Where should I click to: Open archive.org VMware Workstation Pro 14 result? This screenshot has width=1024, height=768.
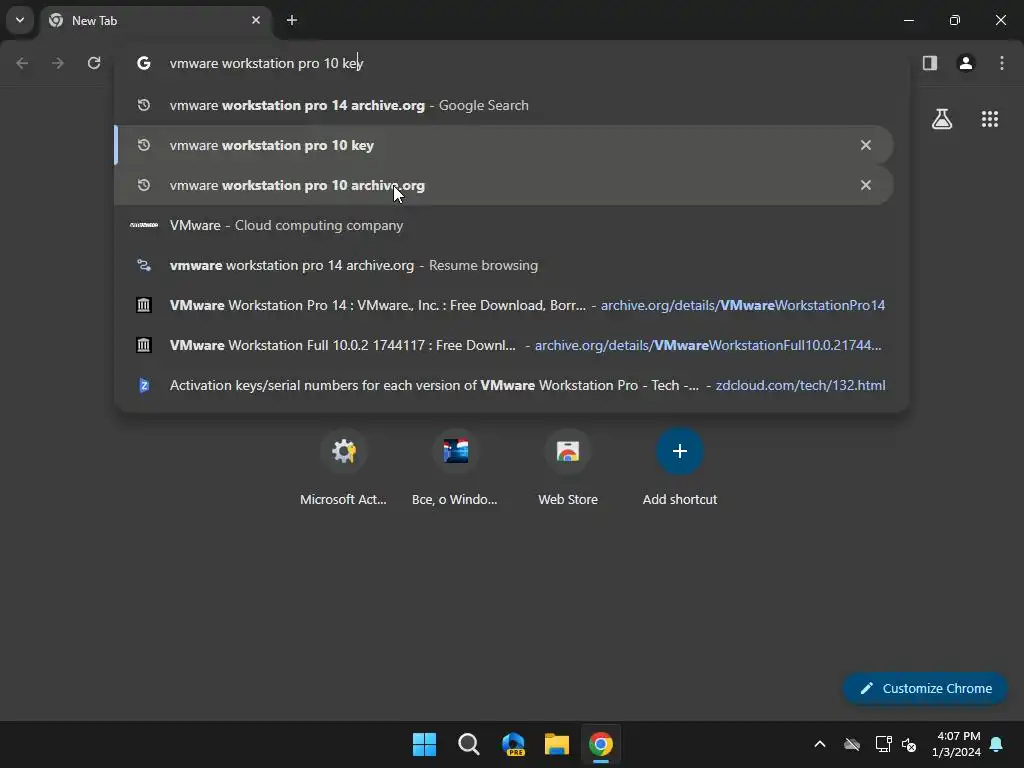pyautogui.click(x=504, y=305)
